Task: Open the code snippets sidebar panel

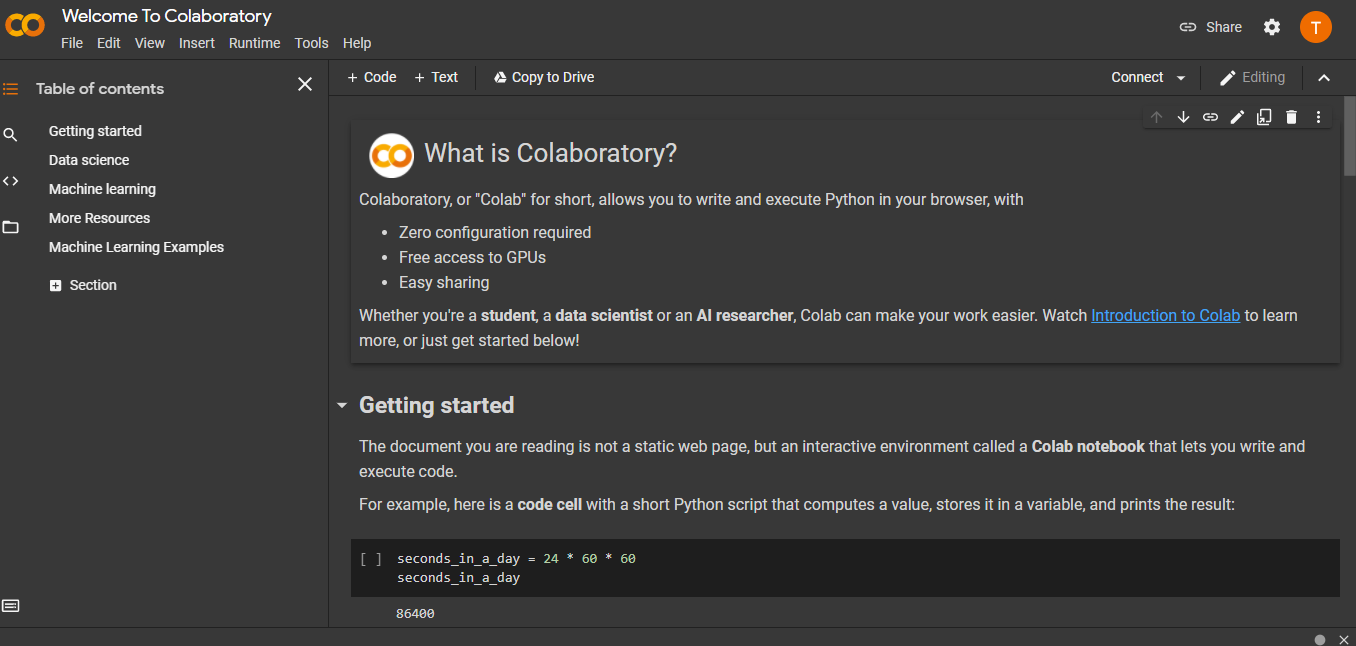Action: [x=11, y=181]
